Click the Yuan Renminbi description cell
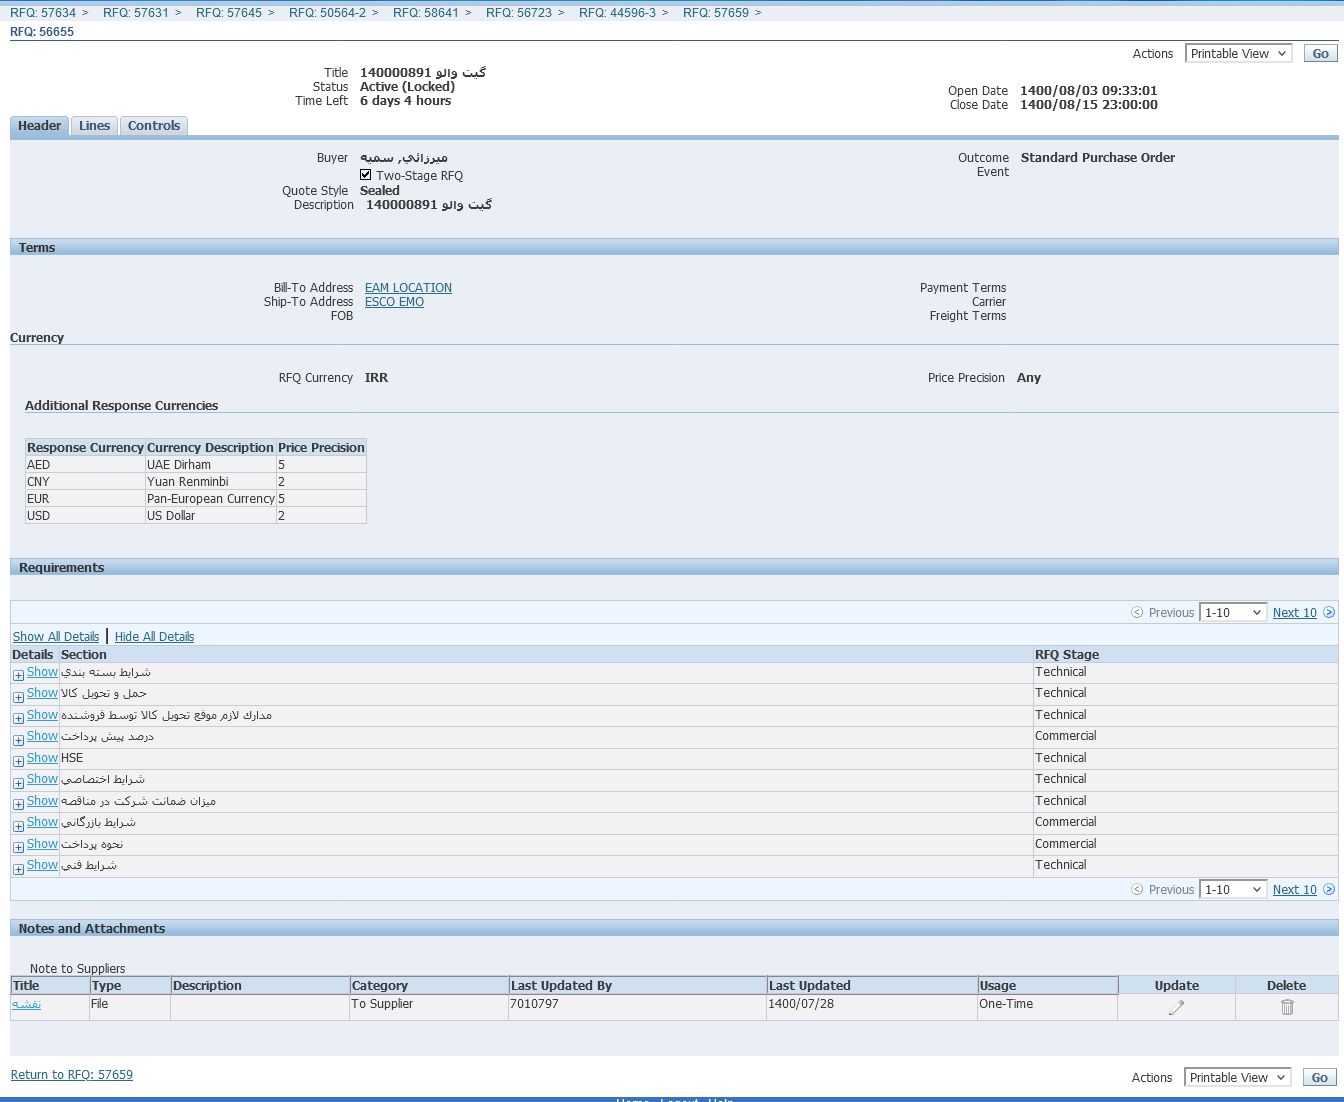Image resolution: width=1344 pixels, height=1102 pixels. pyautogui.click(x=210, y=482)
